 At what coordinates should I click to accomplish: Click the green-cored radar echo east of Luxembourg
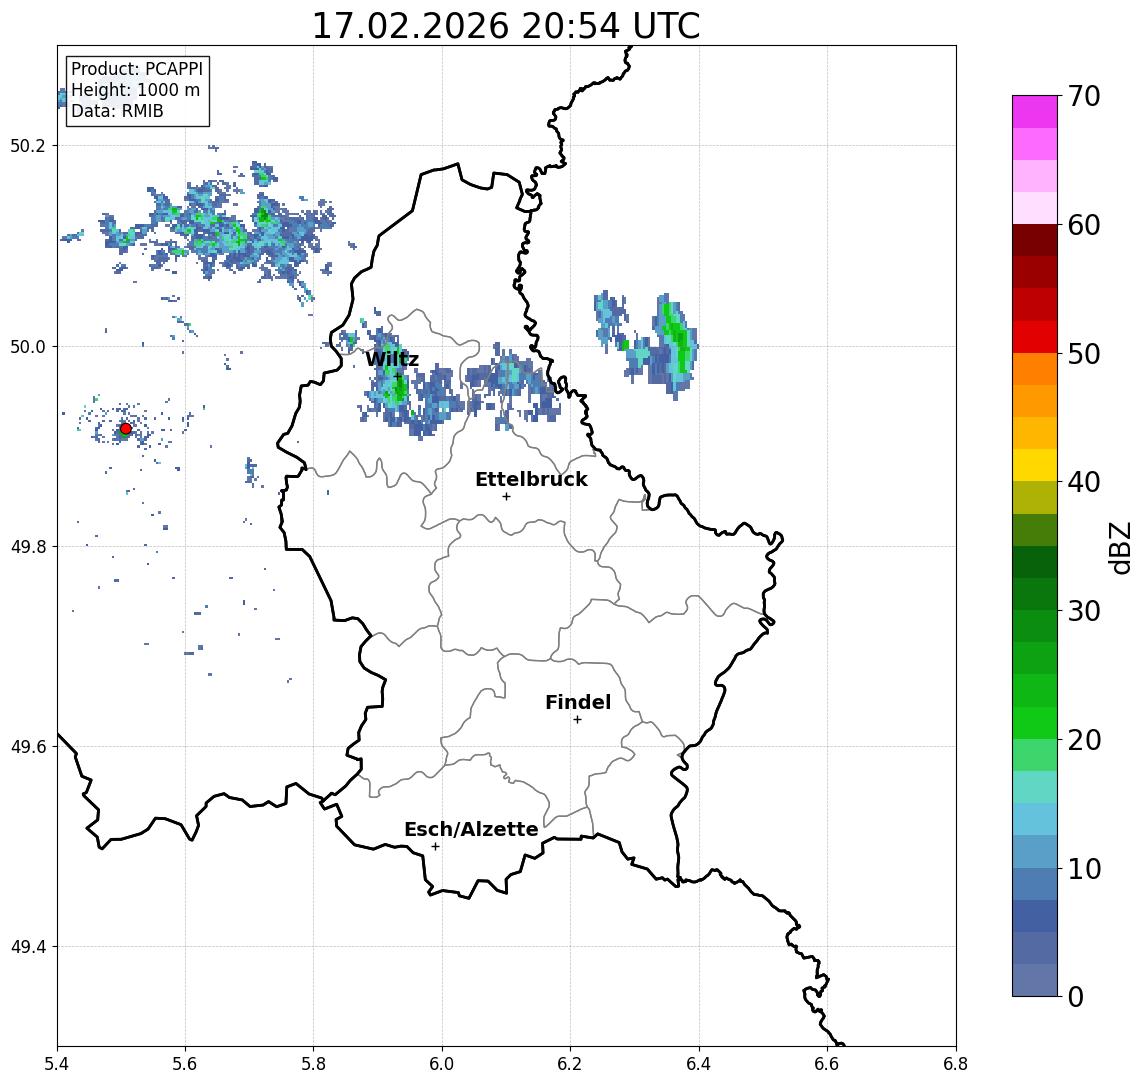[x=677, y=345]
